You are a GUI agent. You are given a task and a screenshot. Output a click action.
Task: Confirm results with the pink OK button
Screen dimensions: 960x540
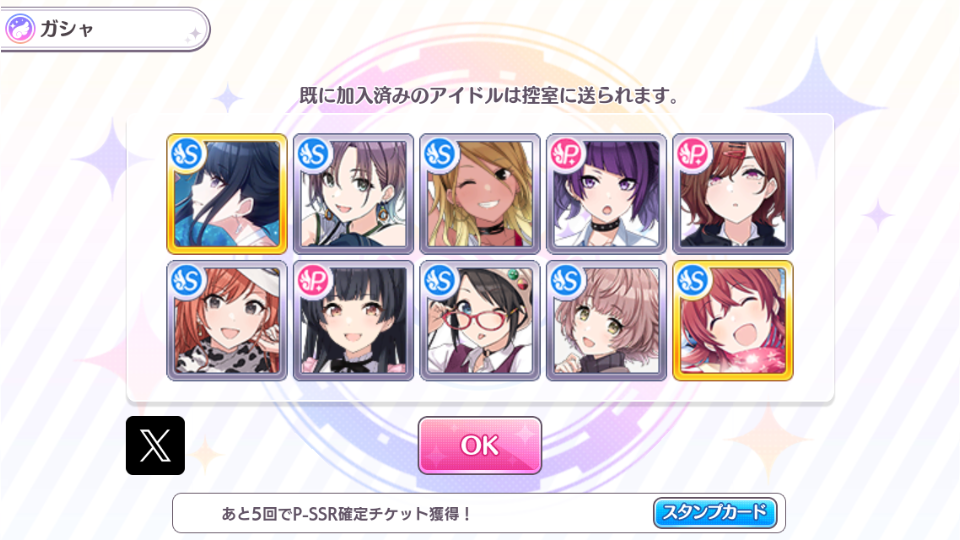tap(479, 445)
